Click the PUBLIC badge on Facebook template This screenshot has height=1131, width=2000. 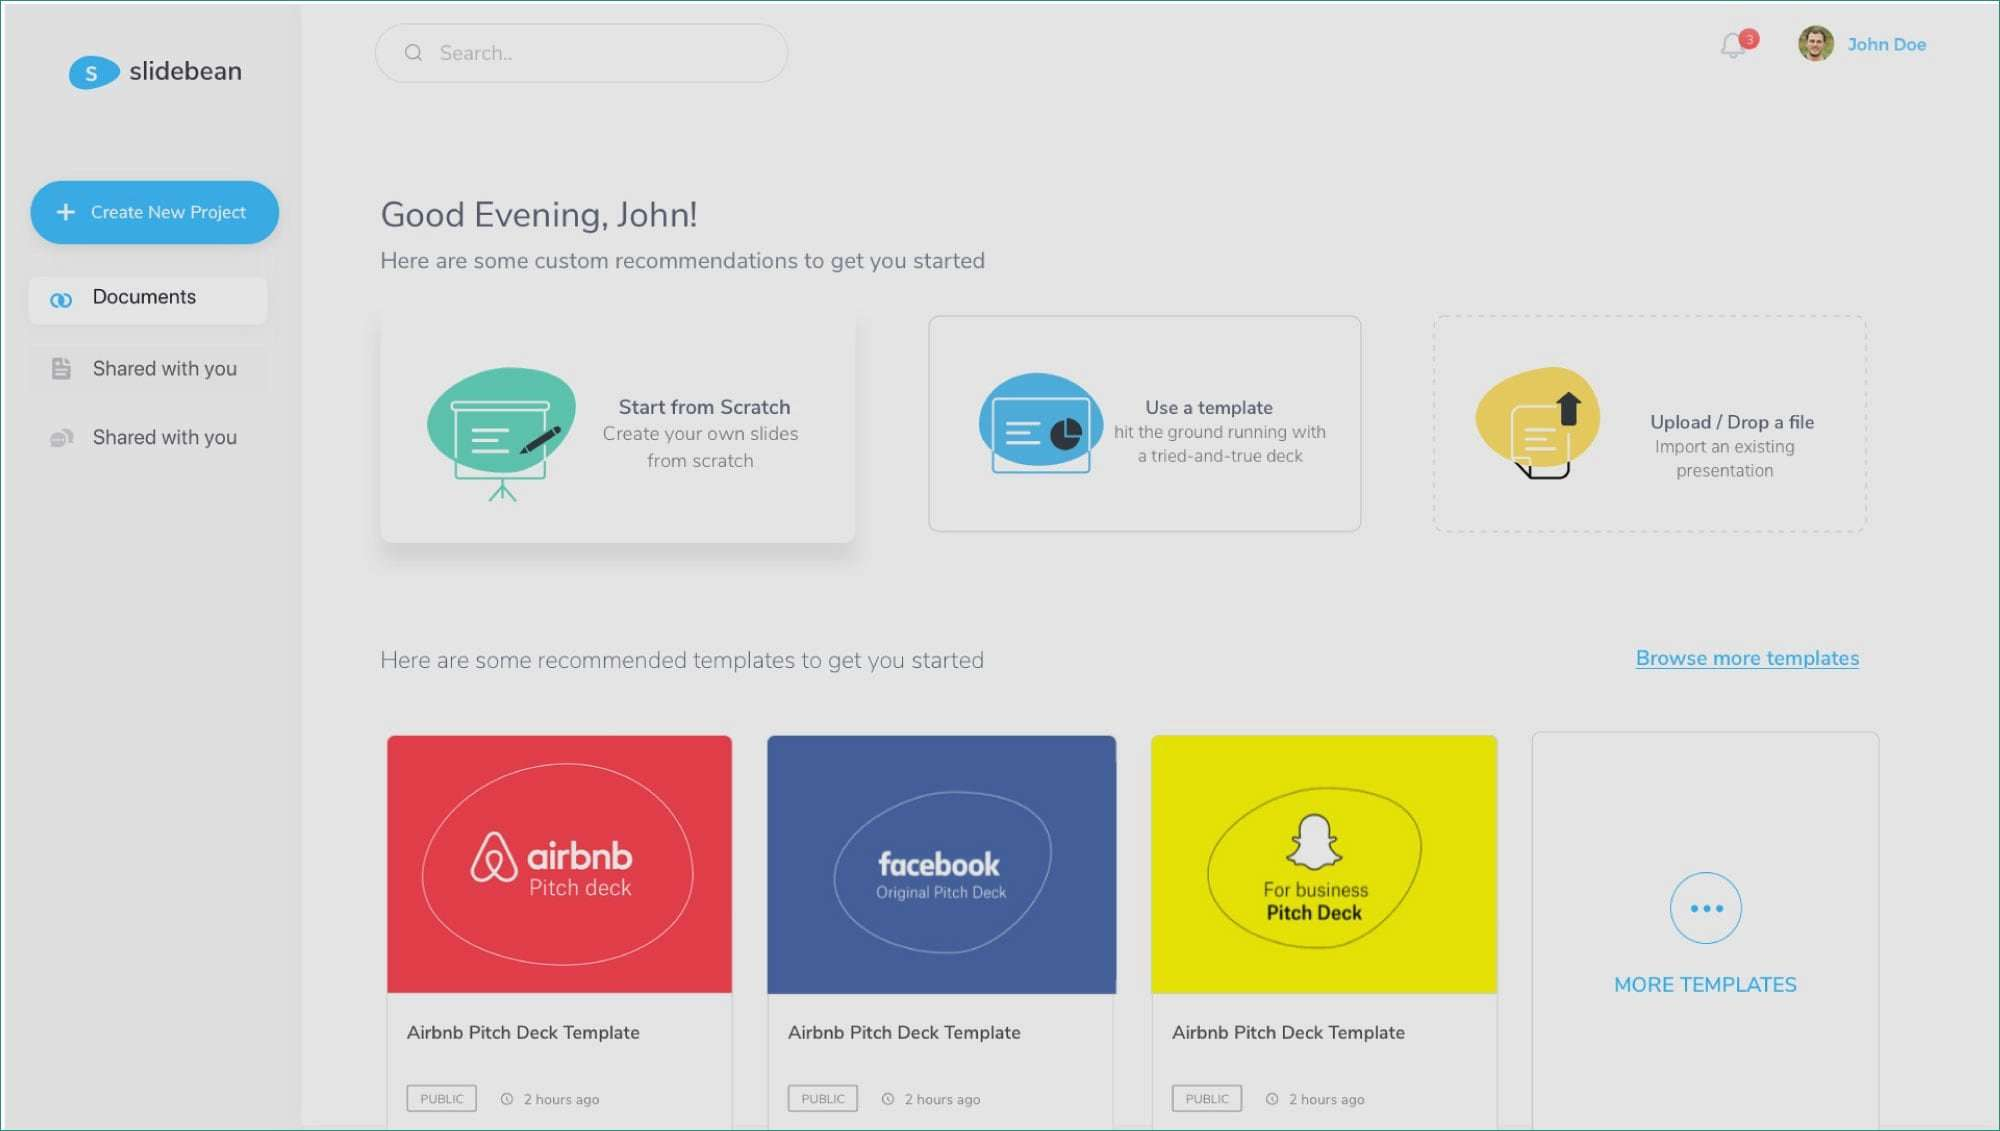(x=823, y=1098)
